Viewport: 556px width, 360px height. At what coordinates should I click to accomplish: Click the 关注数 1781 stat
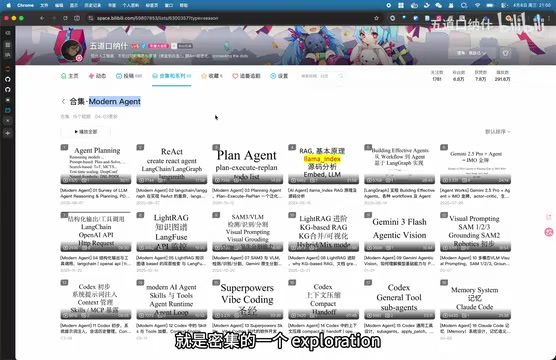tap(437, 76)
